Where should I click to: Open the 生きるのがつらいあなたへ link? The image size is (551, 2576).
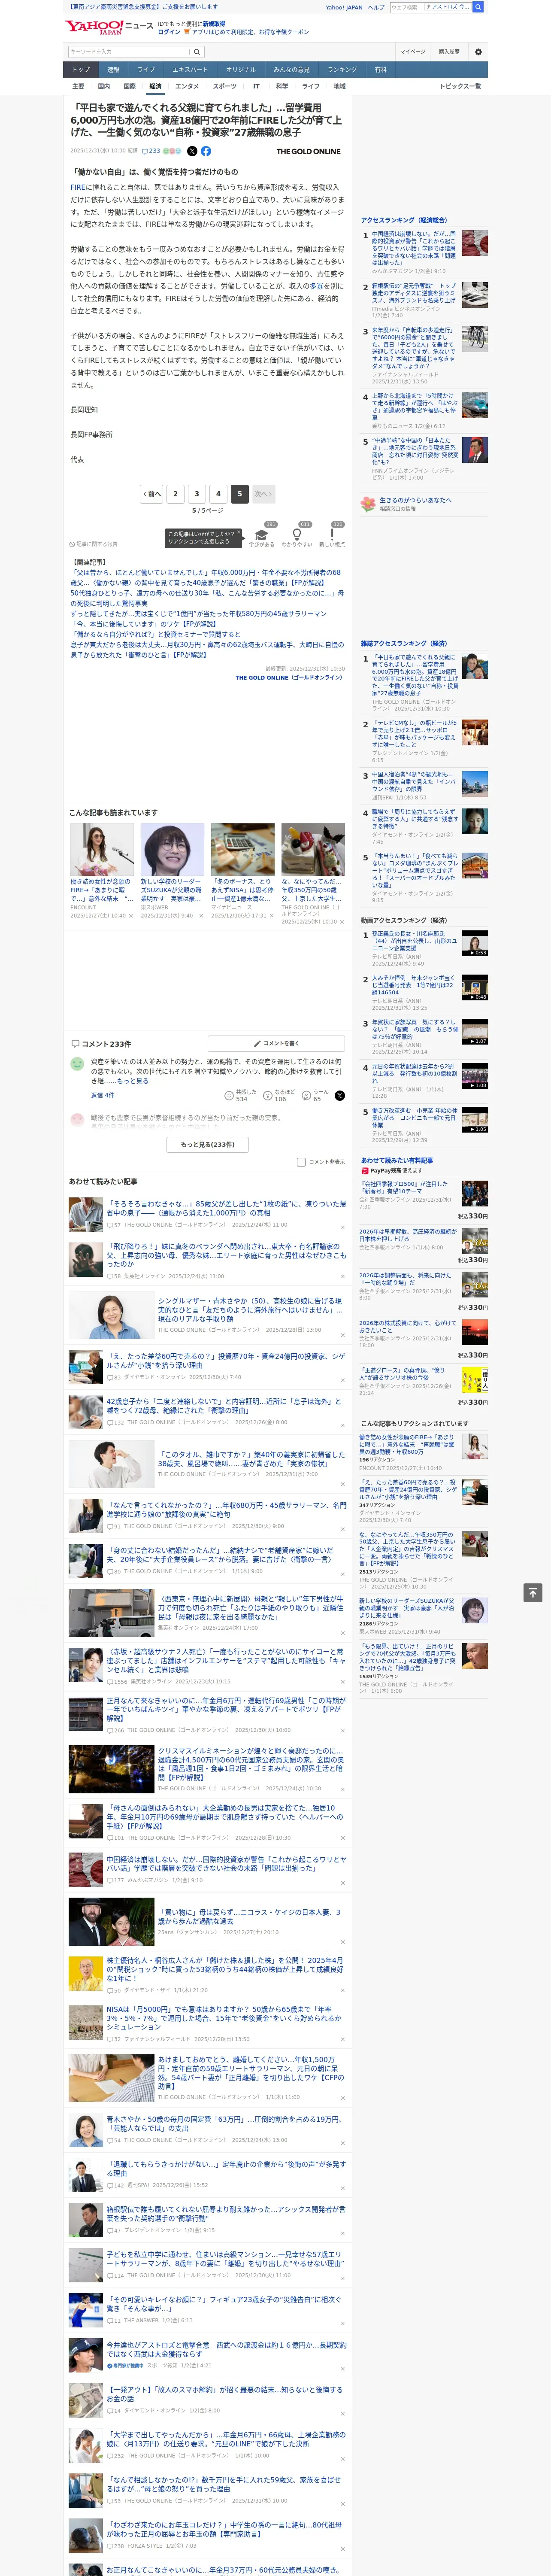coord(415,500)
